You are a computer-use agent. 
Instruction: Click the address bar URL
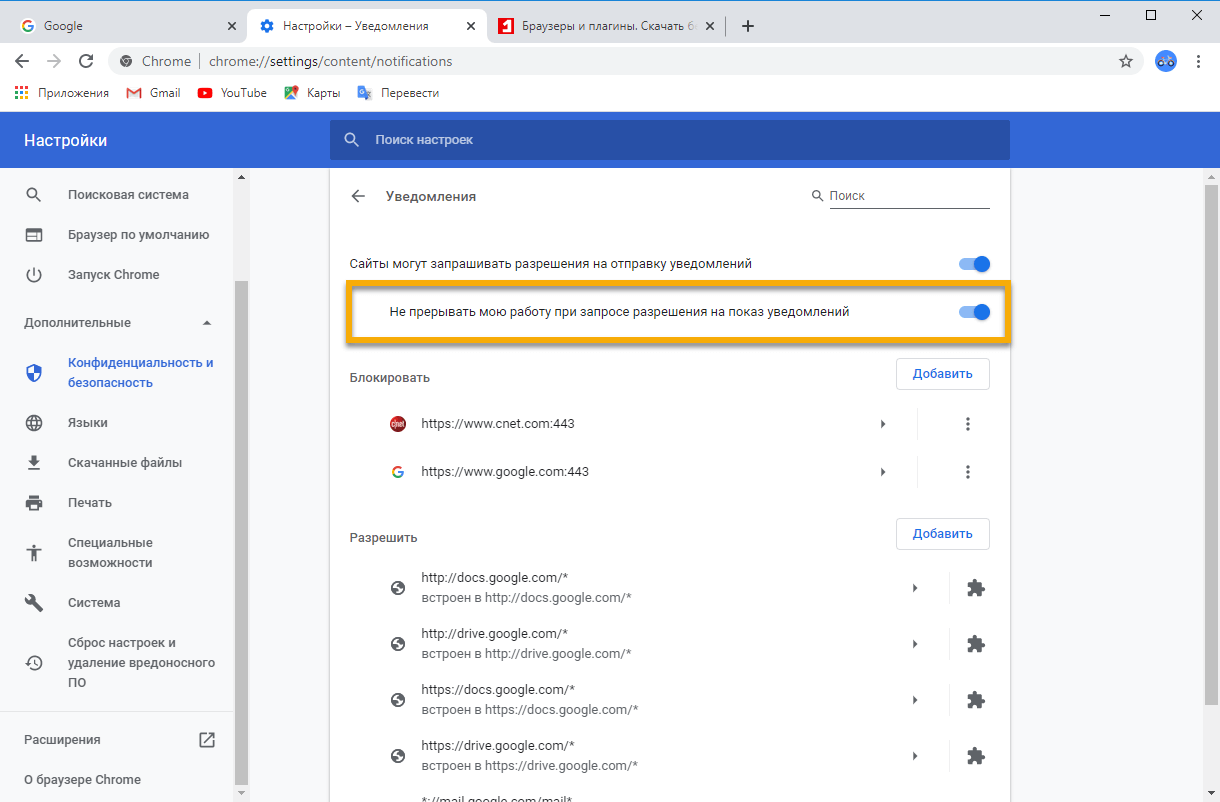(x=331, y=61)
